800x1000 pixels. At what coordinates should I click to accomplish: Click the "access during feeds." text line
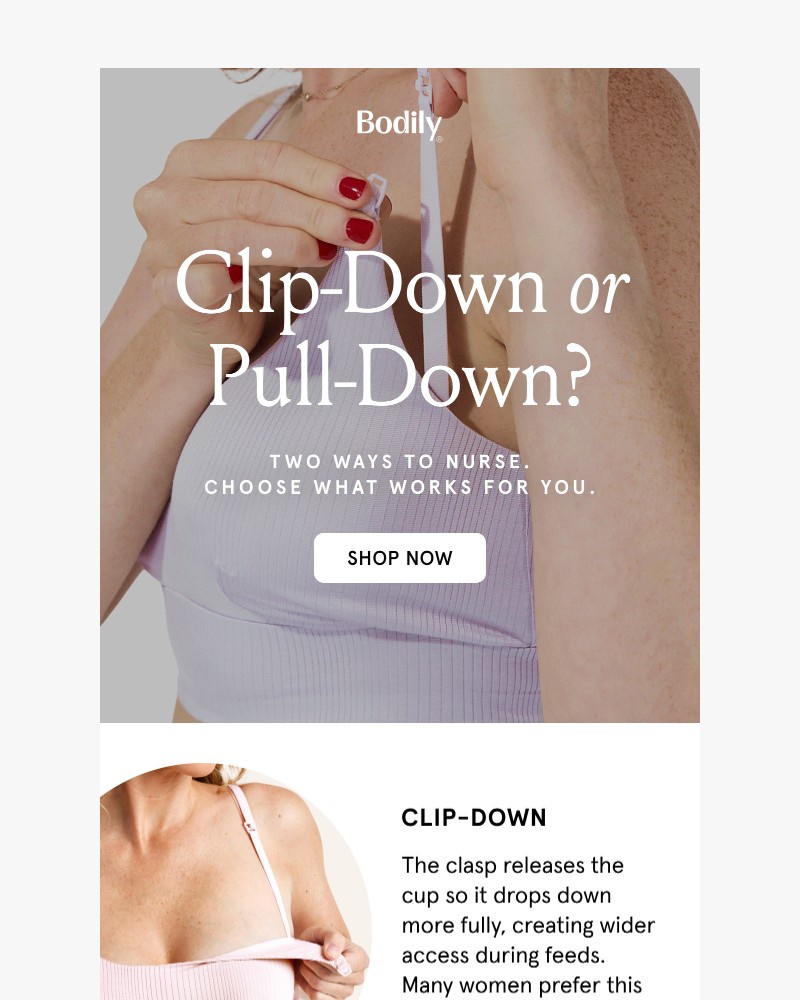point(503,955)
